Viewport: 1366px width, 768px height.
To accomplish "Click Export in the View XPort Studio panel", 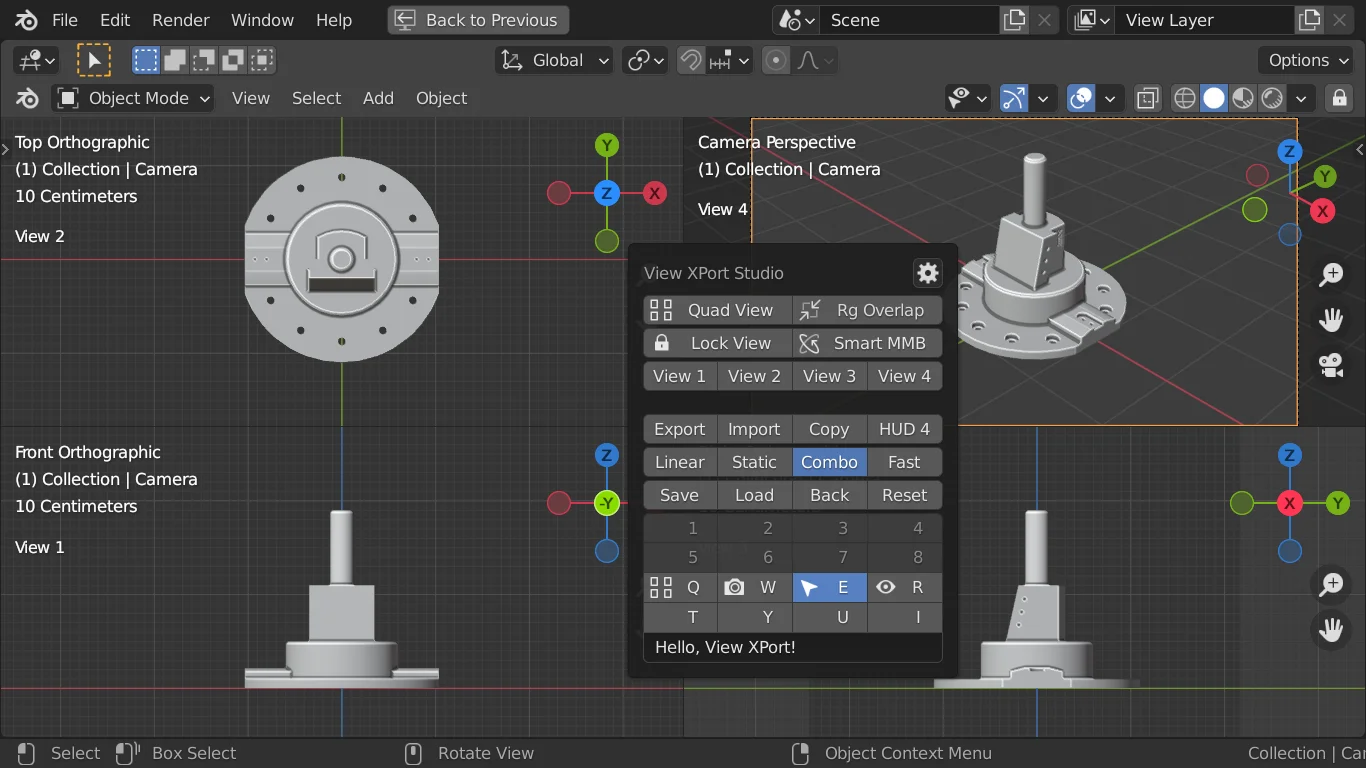I will pos(679,428).
